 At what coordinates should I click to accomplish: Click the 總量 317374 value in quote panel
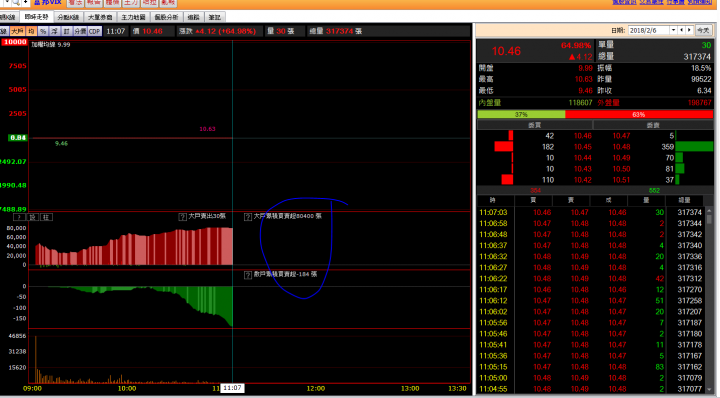click(697, 56)
